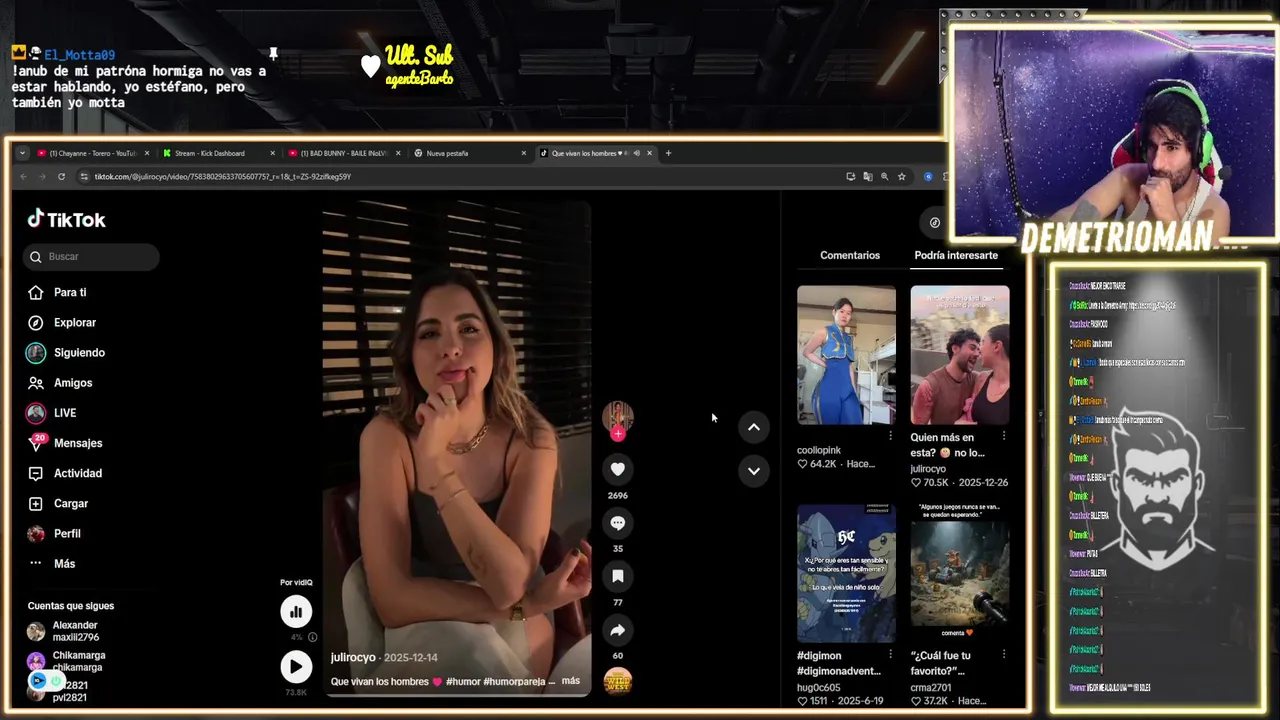Viewport: 1280px width, 720px height.
Task: Open options for '¿Cuál fue tu favorito?' video
Action: 1004,654
